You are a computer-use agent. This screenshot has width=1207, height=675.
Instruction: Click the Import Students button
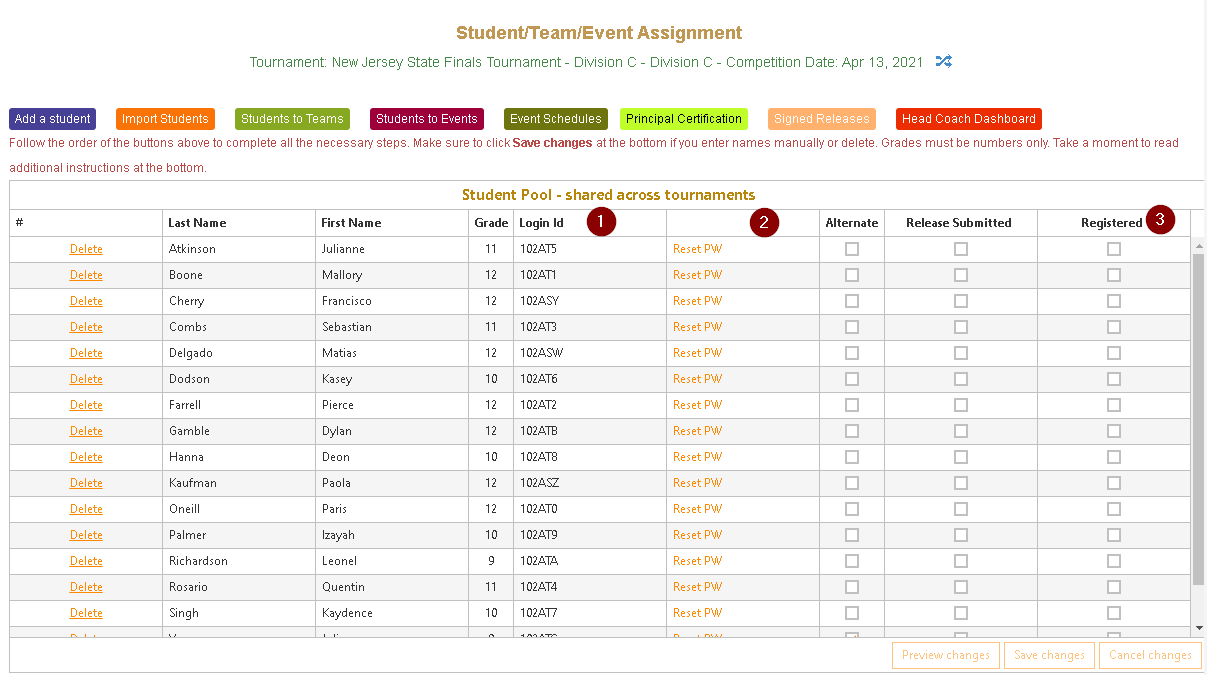pyautogui.click(x=165, y=119)
